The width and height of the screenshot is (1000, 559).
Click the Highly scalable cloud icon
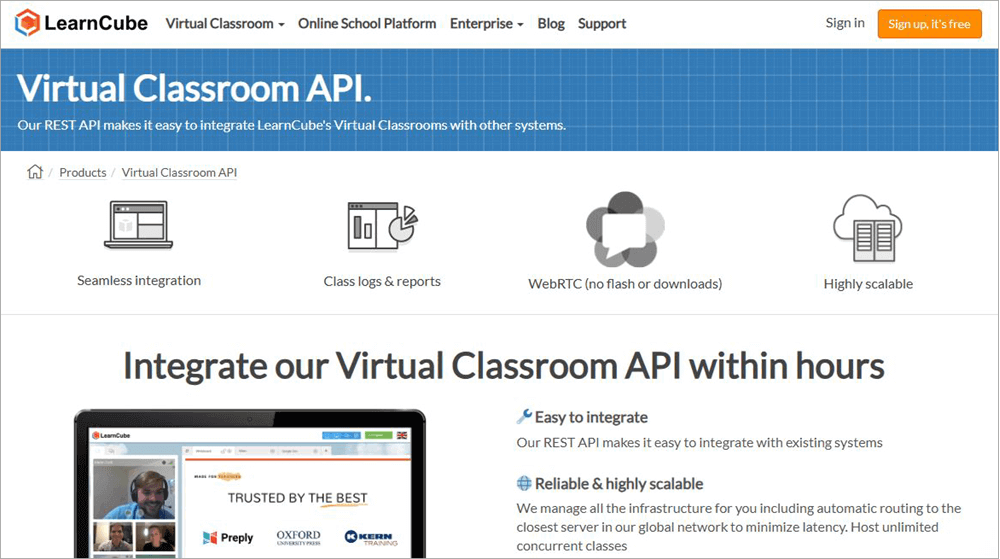[867, 228]
